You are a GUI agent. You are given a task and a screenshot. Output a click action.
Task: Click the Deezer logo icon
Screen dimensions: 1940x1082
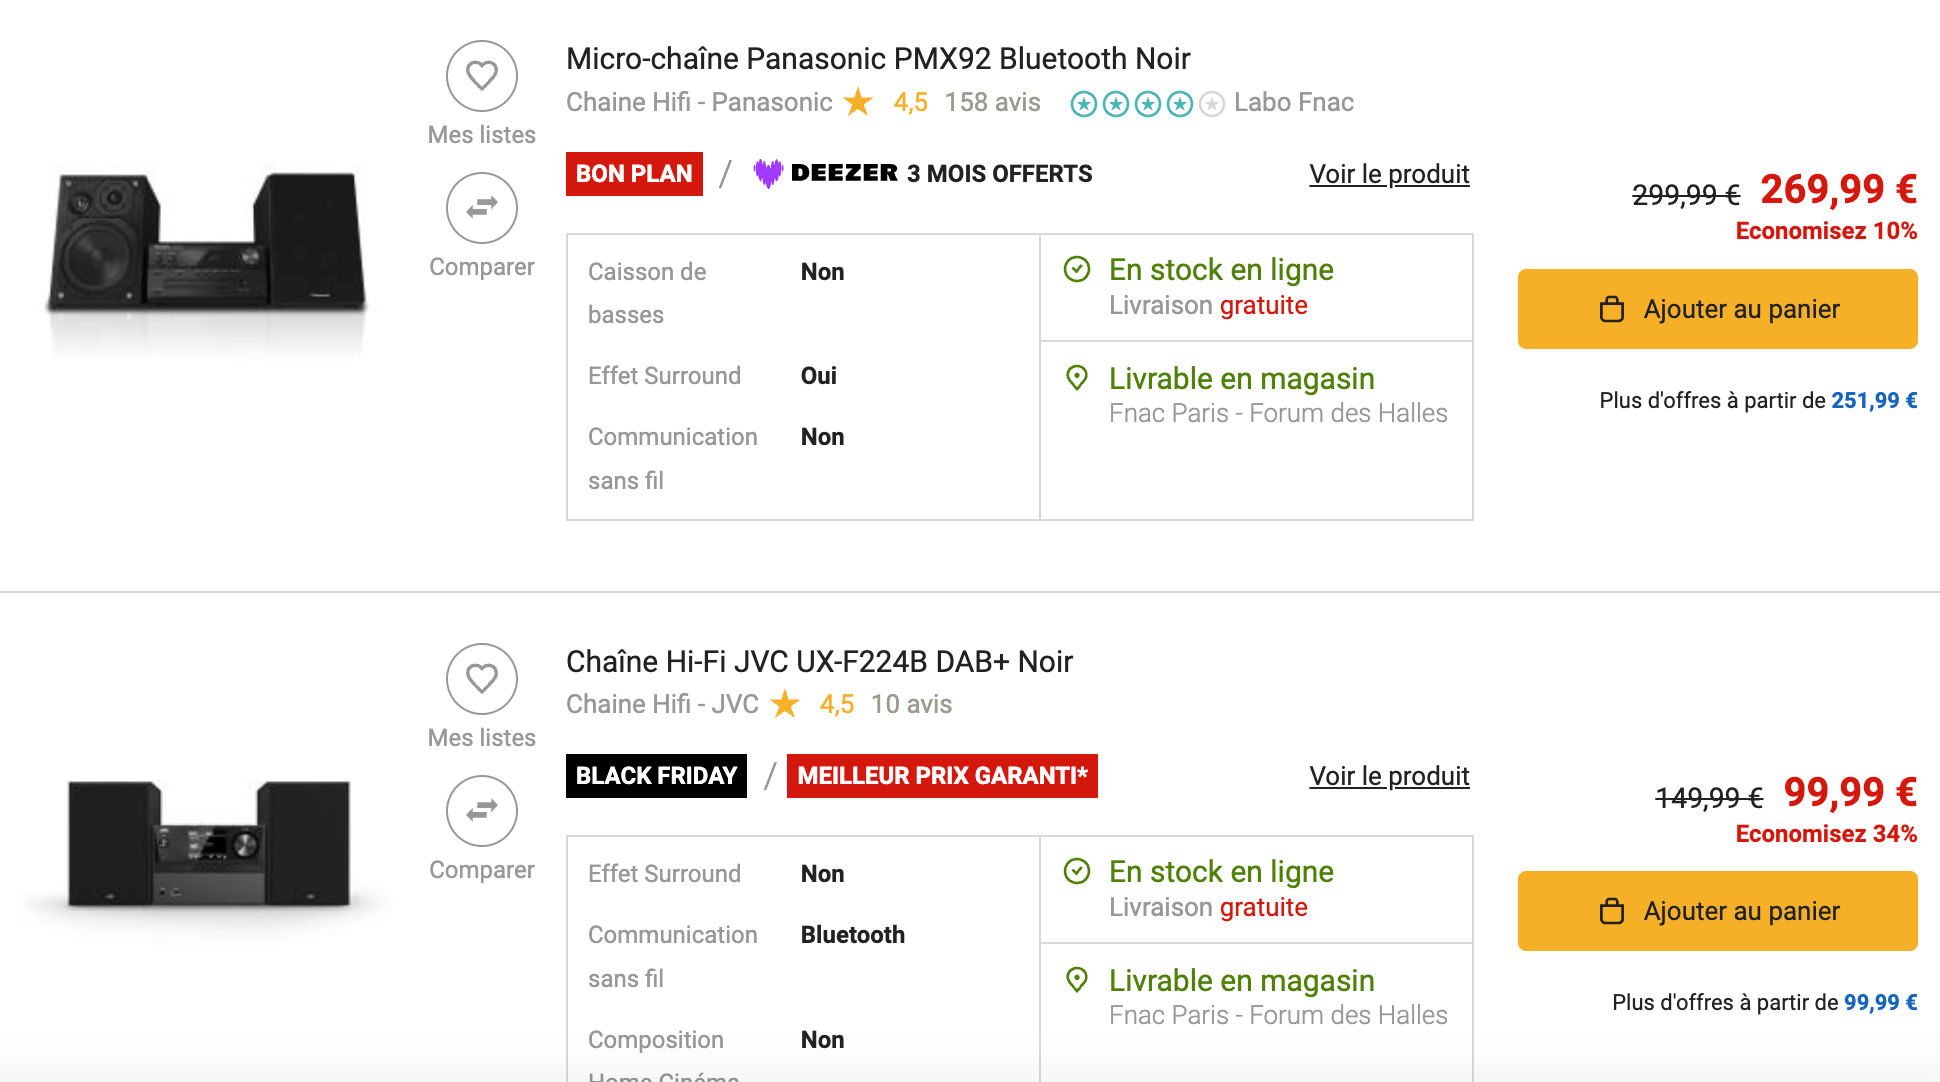point(768,173)
